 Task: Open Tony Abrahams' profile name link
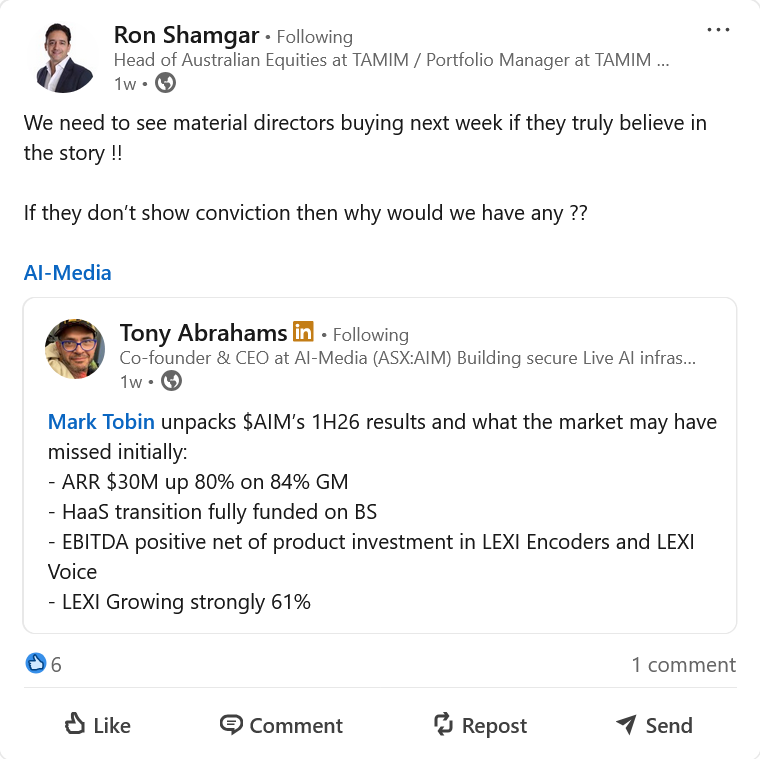coord(202,333)
